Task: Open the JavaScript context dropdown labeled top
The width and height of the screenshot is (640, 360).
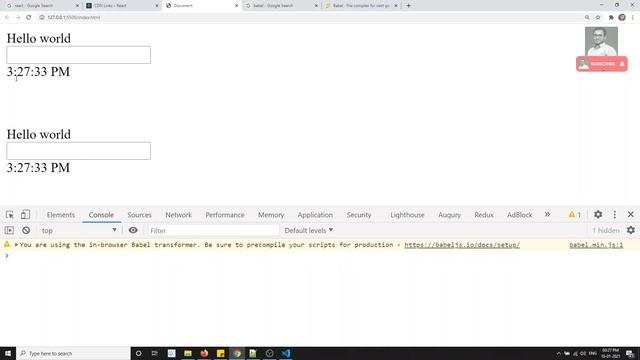Action: coord(78,231)
